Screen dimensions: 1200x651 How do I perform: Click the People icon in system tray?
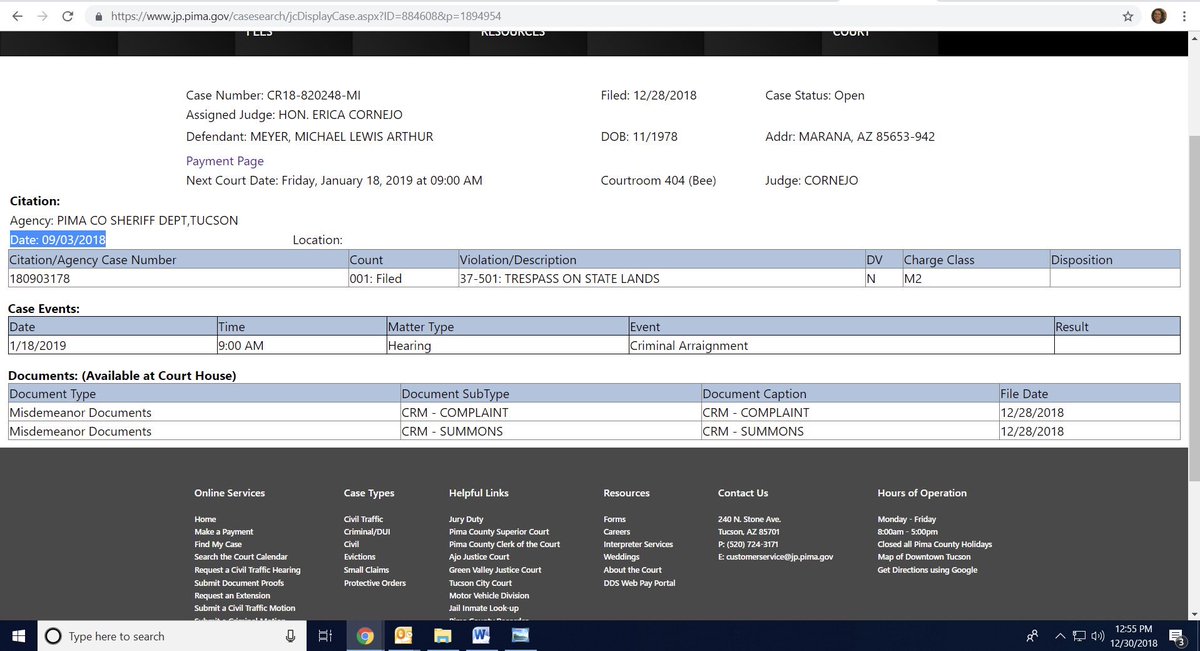click(1031, 636)
